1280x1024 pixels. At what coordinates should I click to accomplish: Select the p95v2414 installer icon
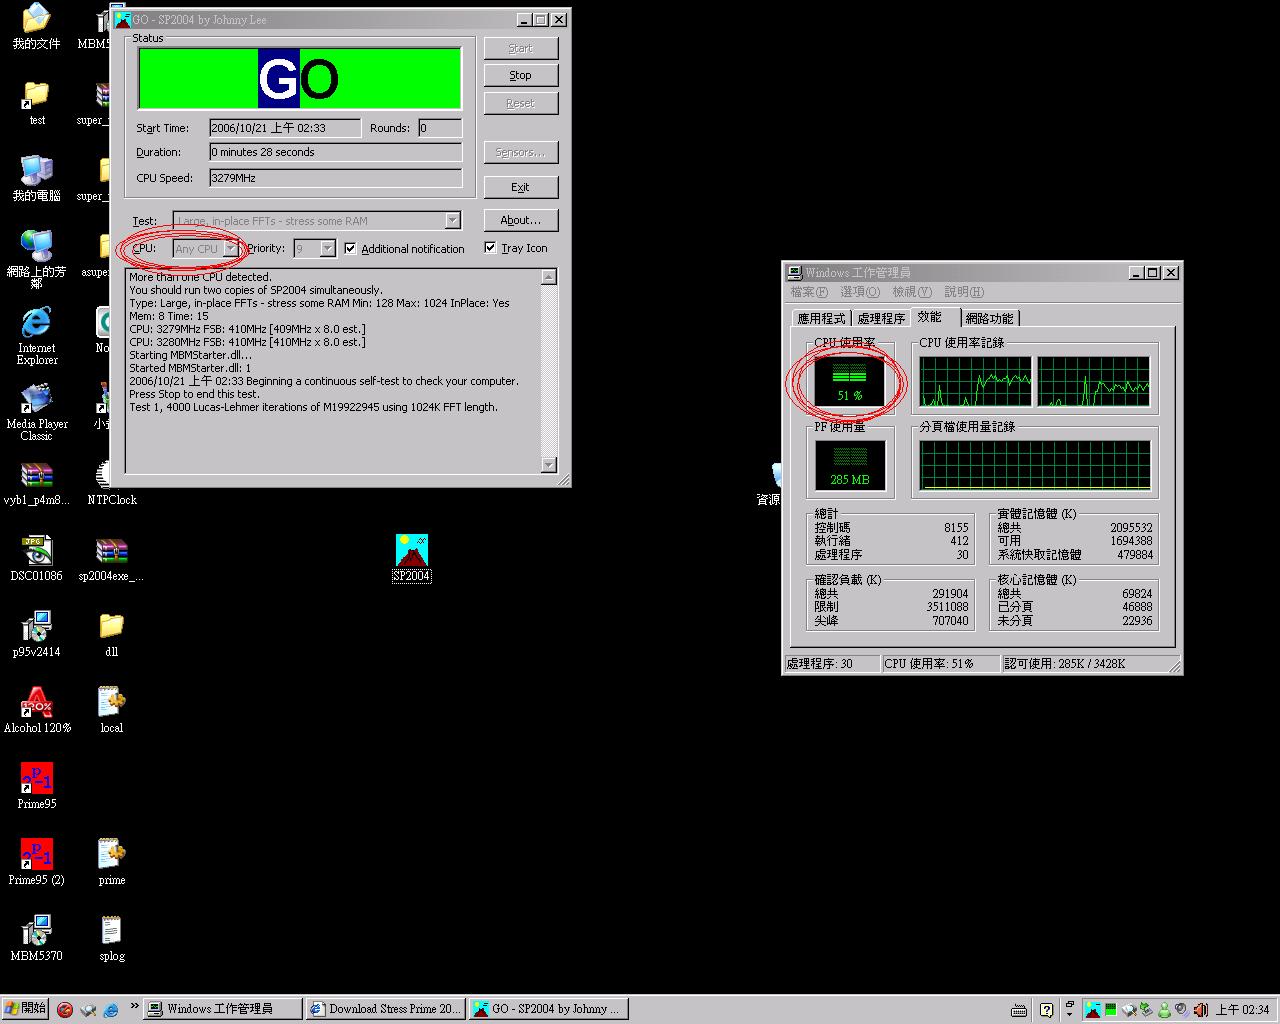click(36, 635)
